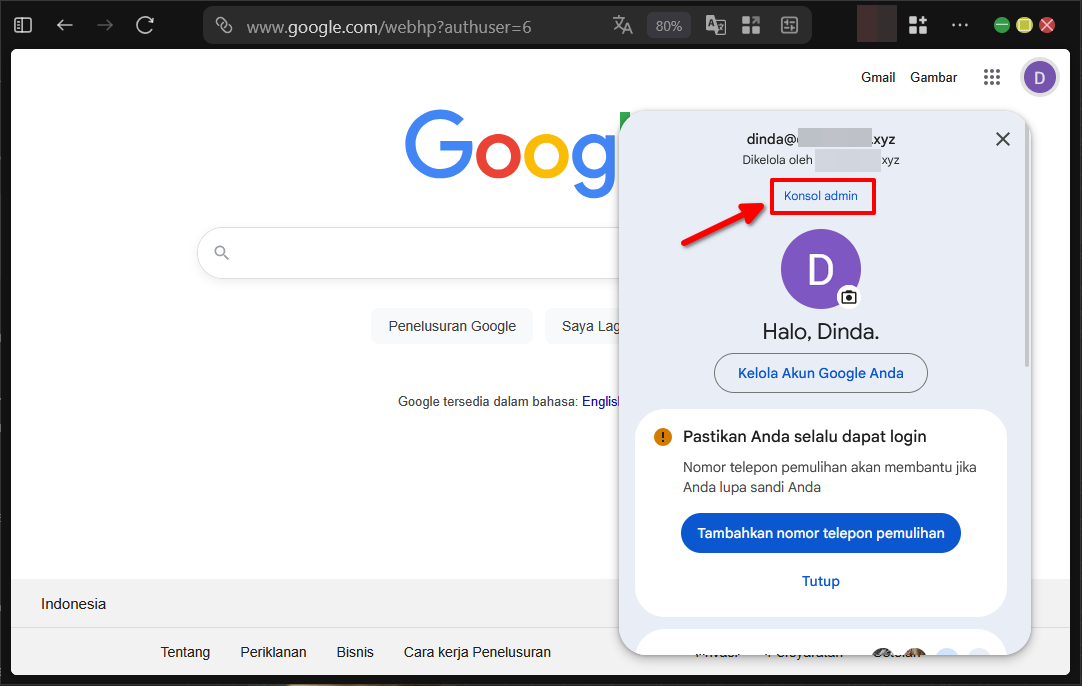Image resolution: width=1082 pixels, height=686 pixels.
Task: Click the back navigation arrow
Action: 64,24
